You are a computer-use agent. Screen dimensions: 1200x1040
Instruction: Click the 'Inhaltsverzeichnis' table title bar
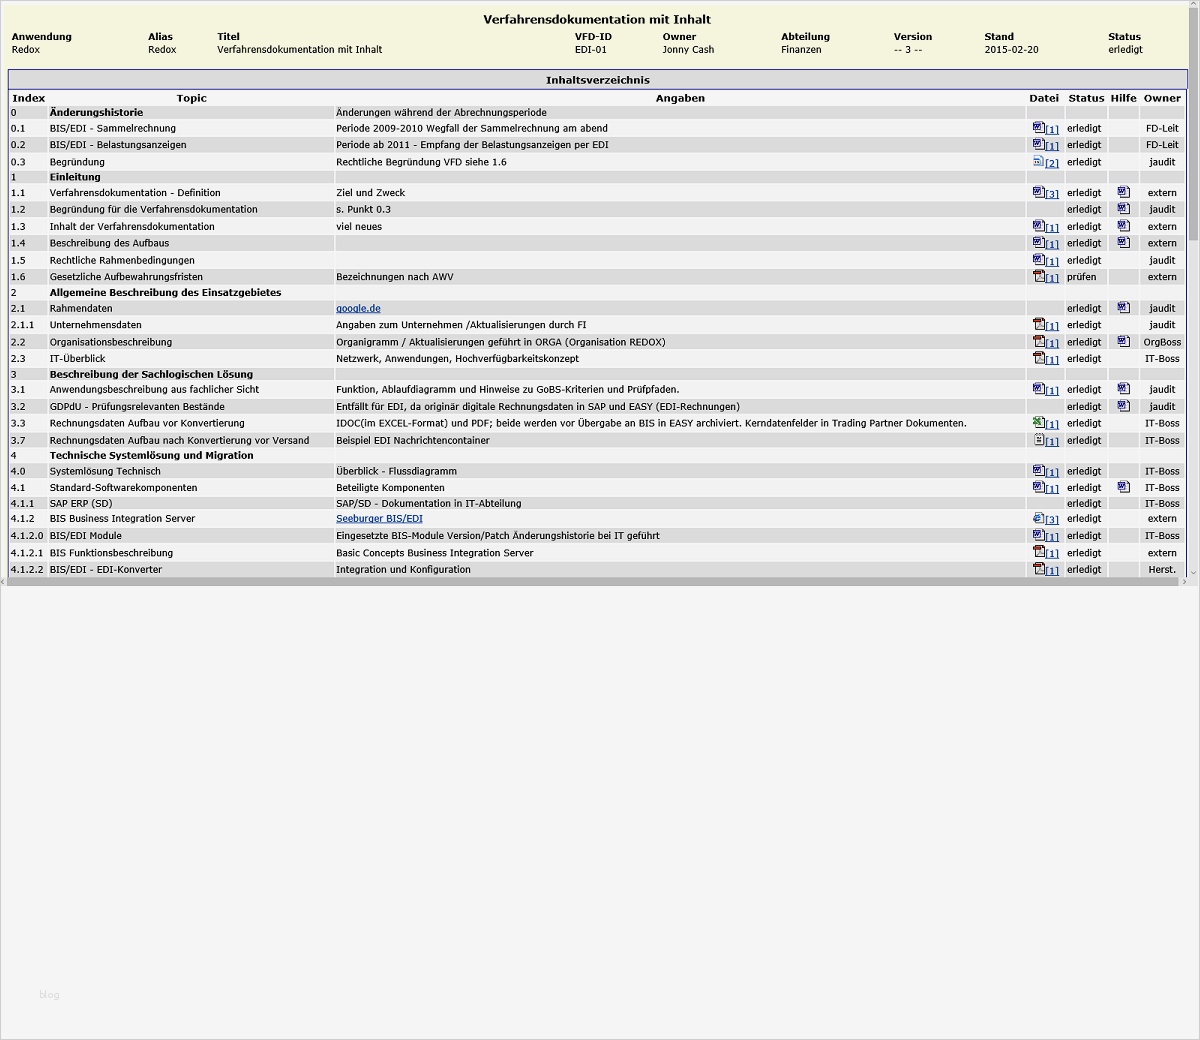597,80
